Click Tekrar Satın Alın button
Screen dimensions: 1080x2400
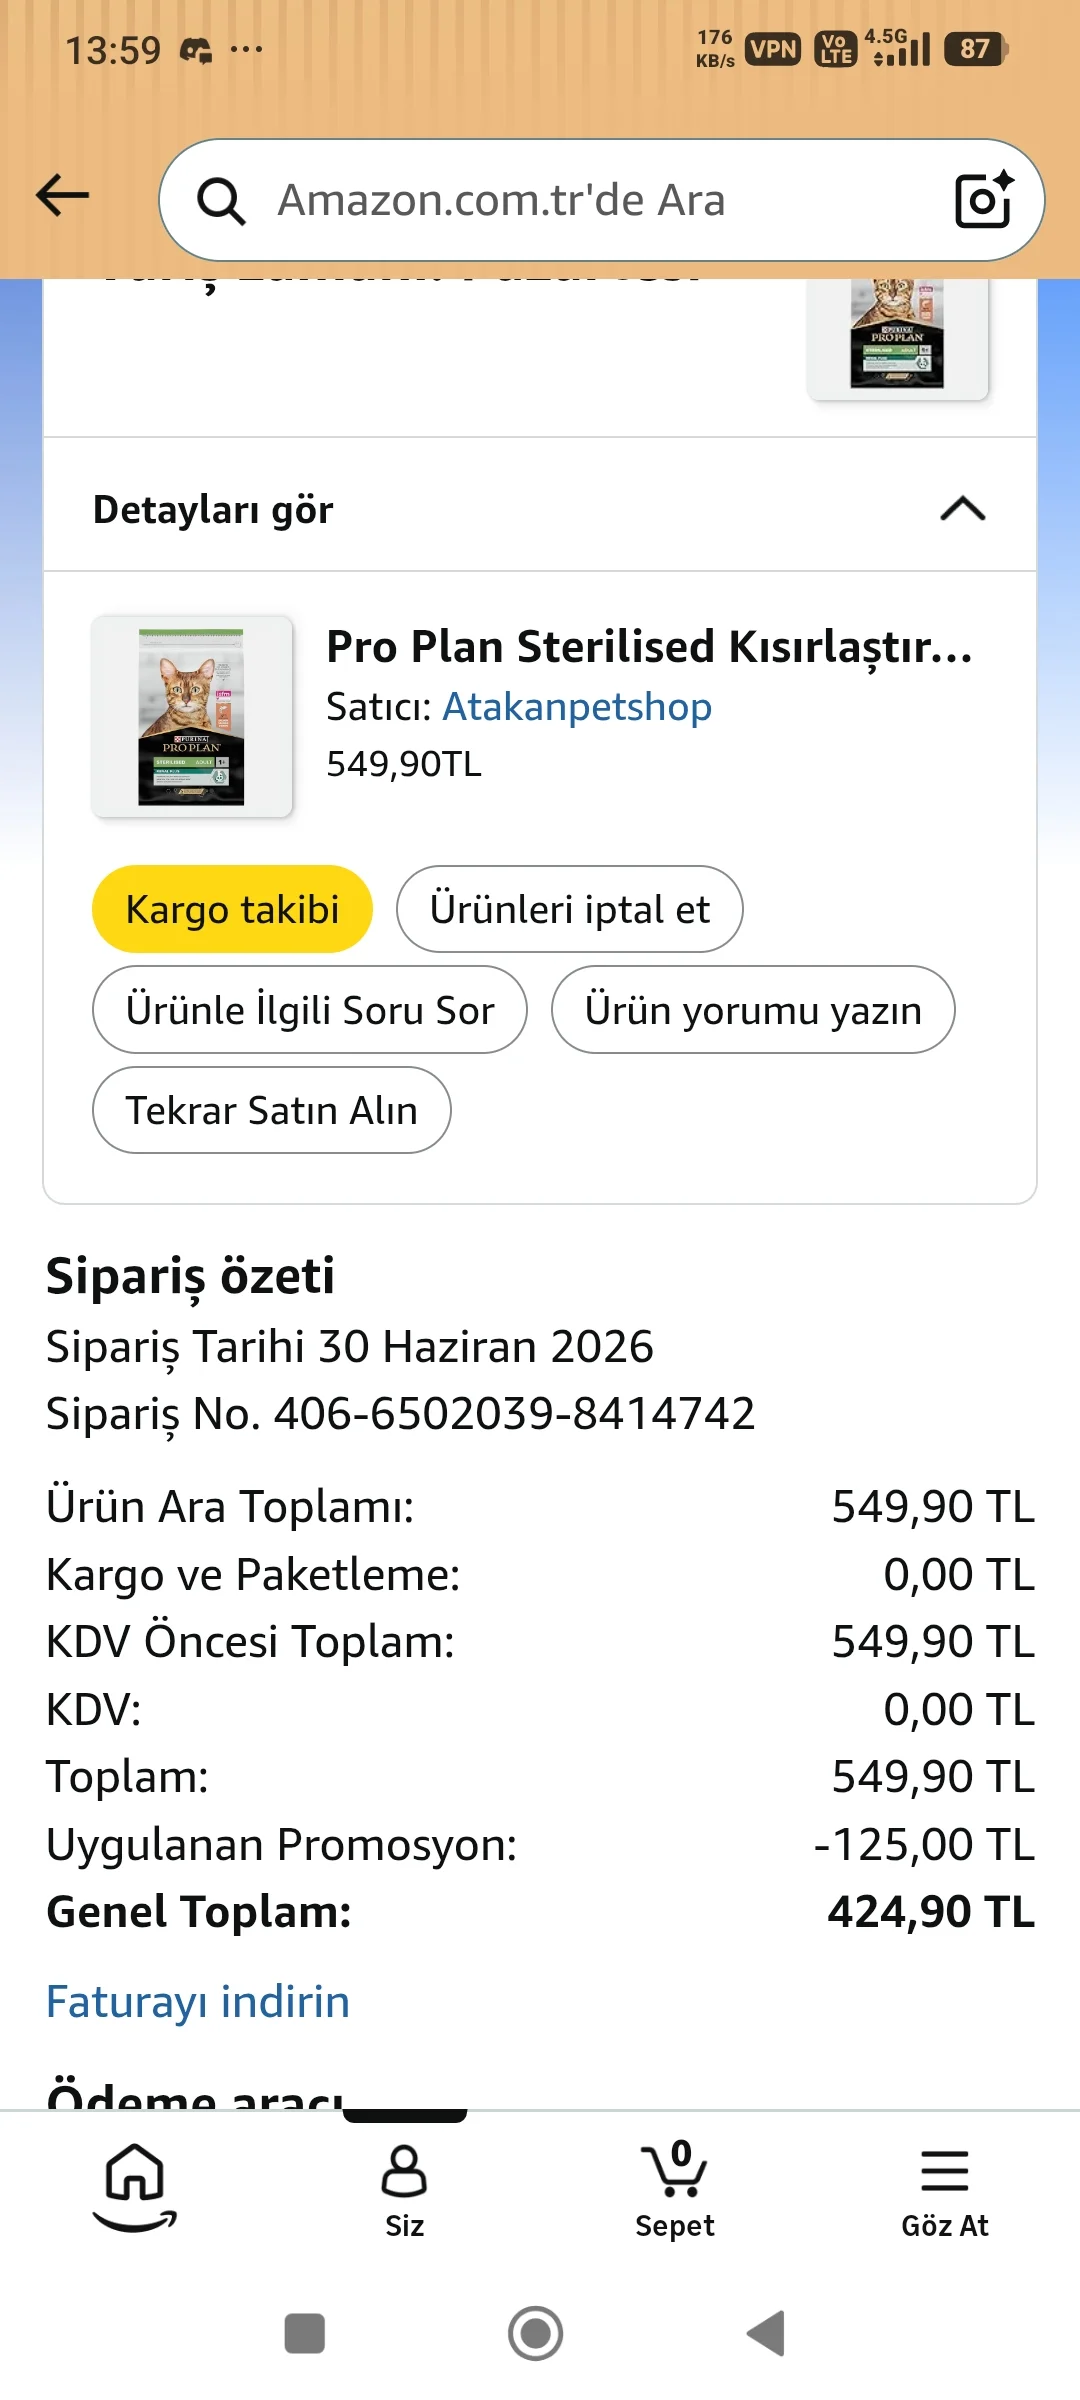click(272, 1110)
